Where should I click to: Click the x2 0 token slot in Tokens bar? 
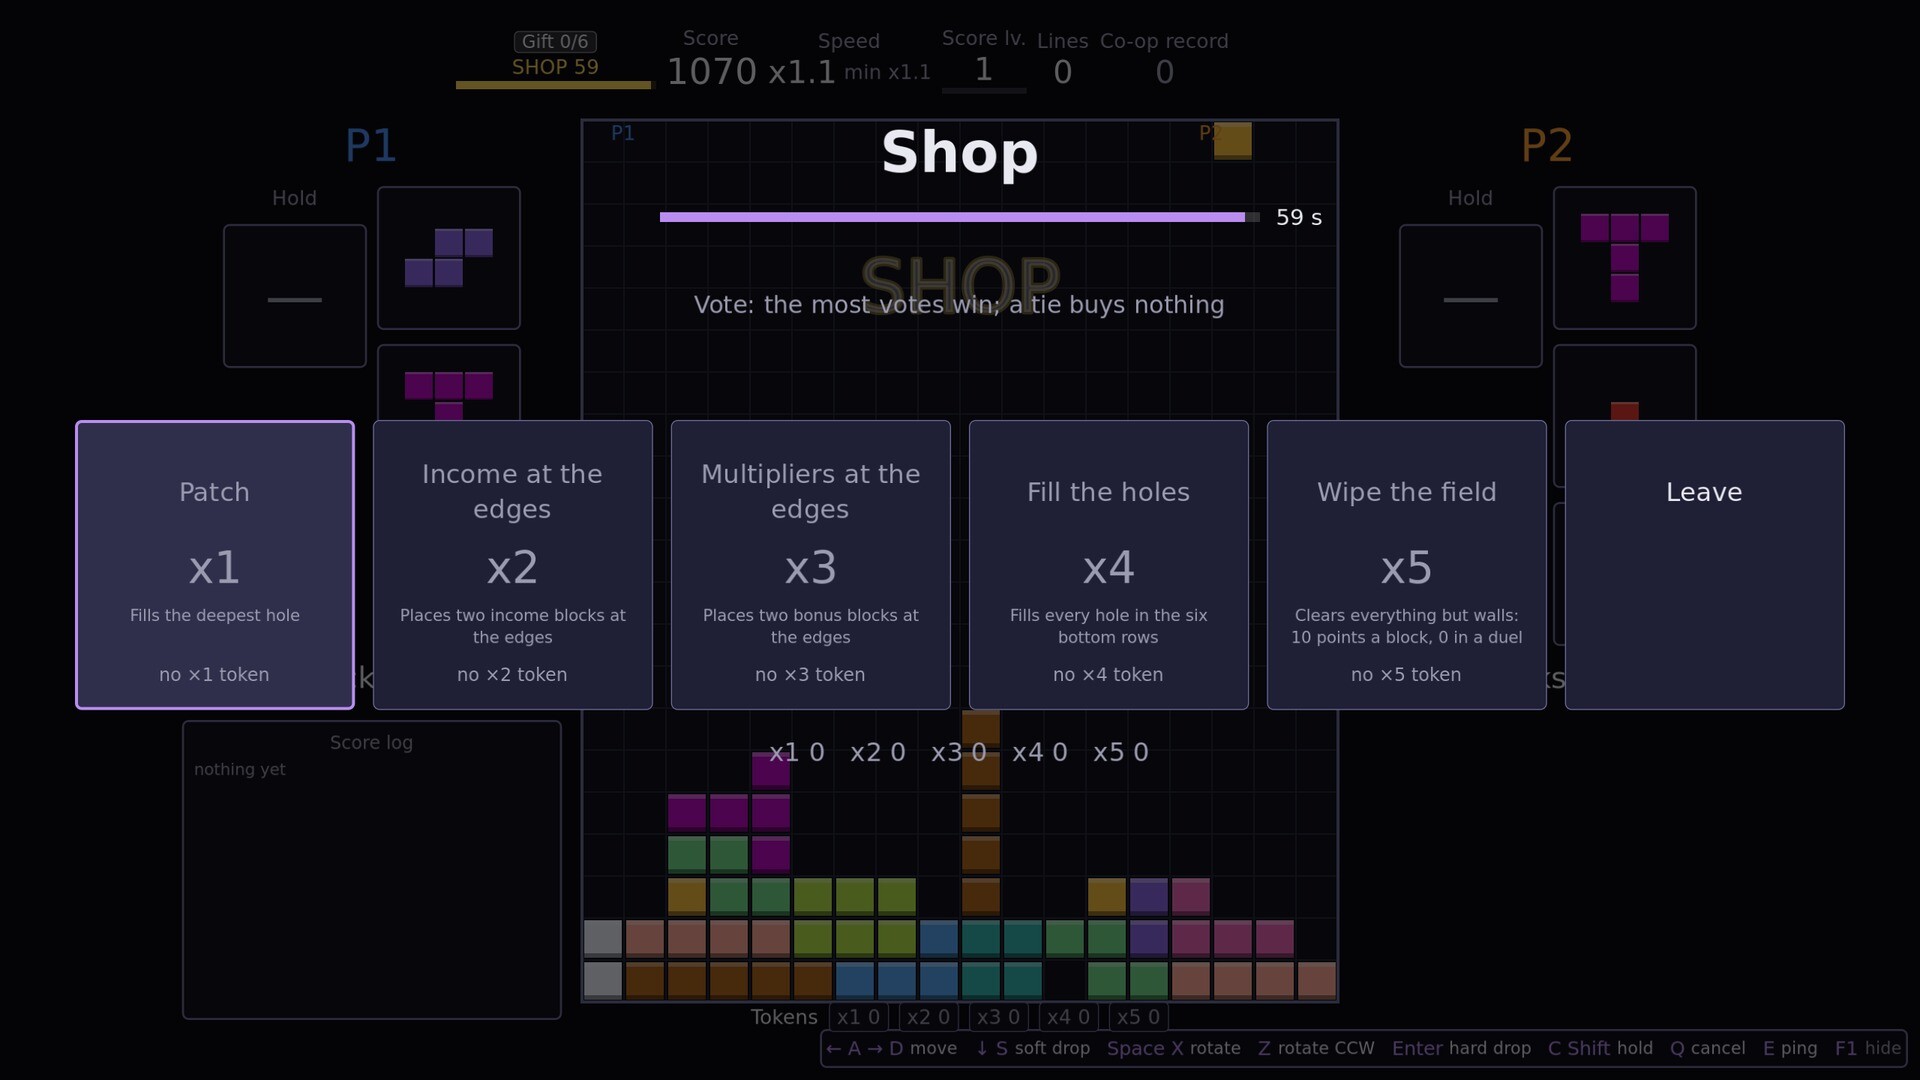928,1017
